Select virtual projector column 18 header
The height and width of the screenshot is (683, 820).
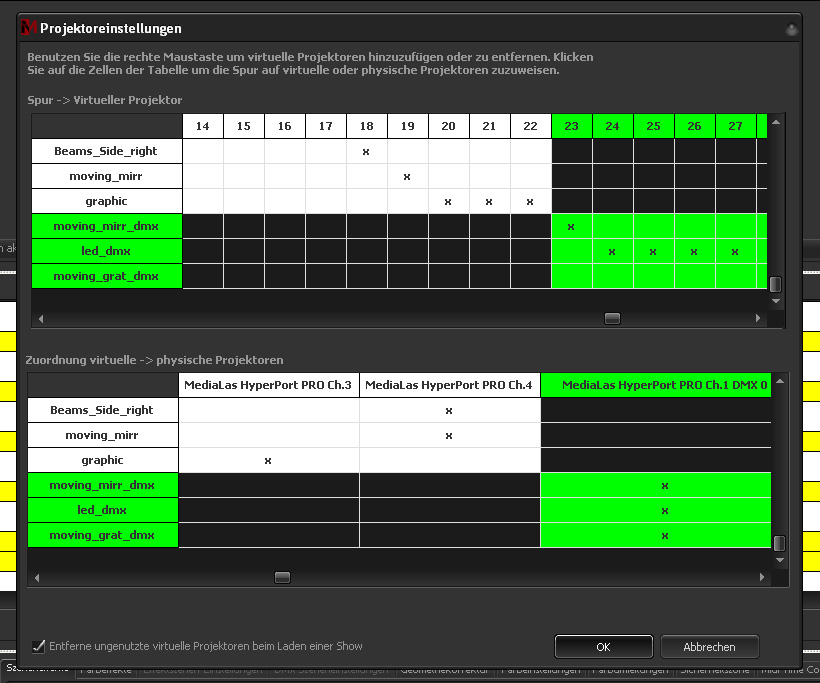tap(367, 126)
